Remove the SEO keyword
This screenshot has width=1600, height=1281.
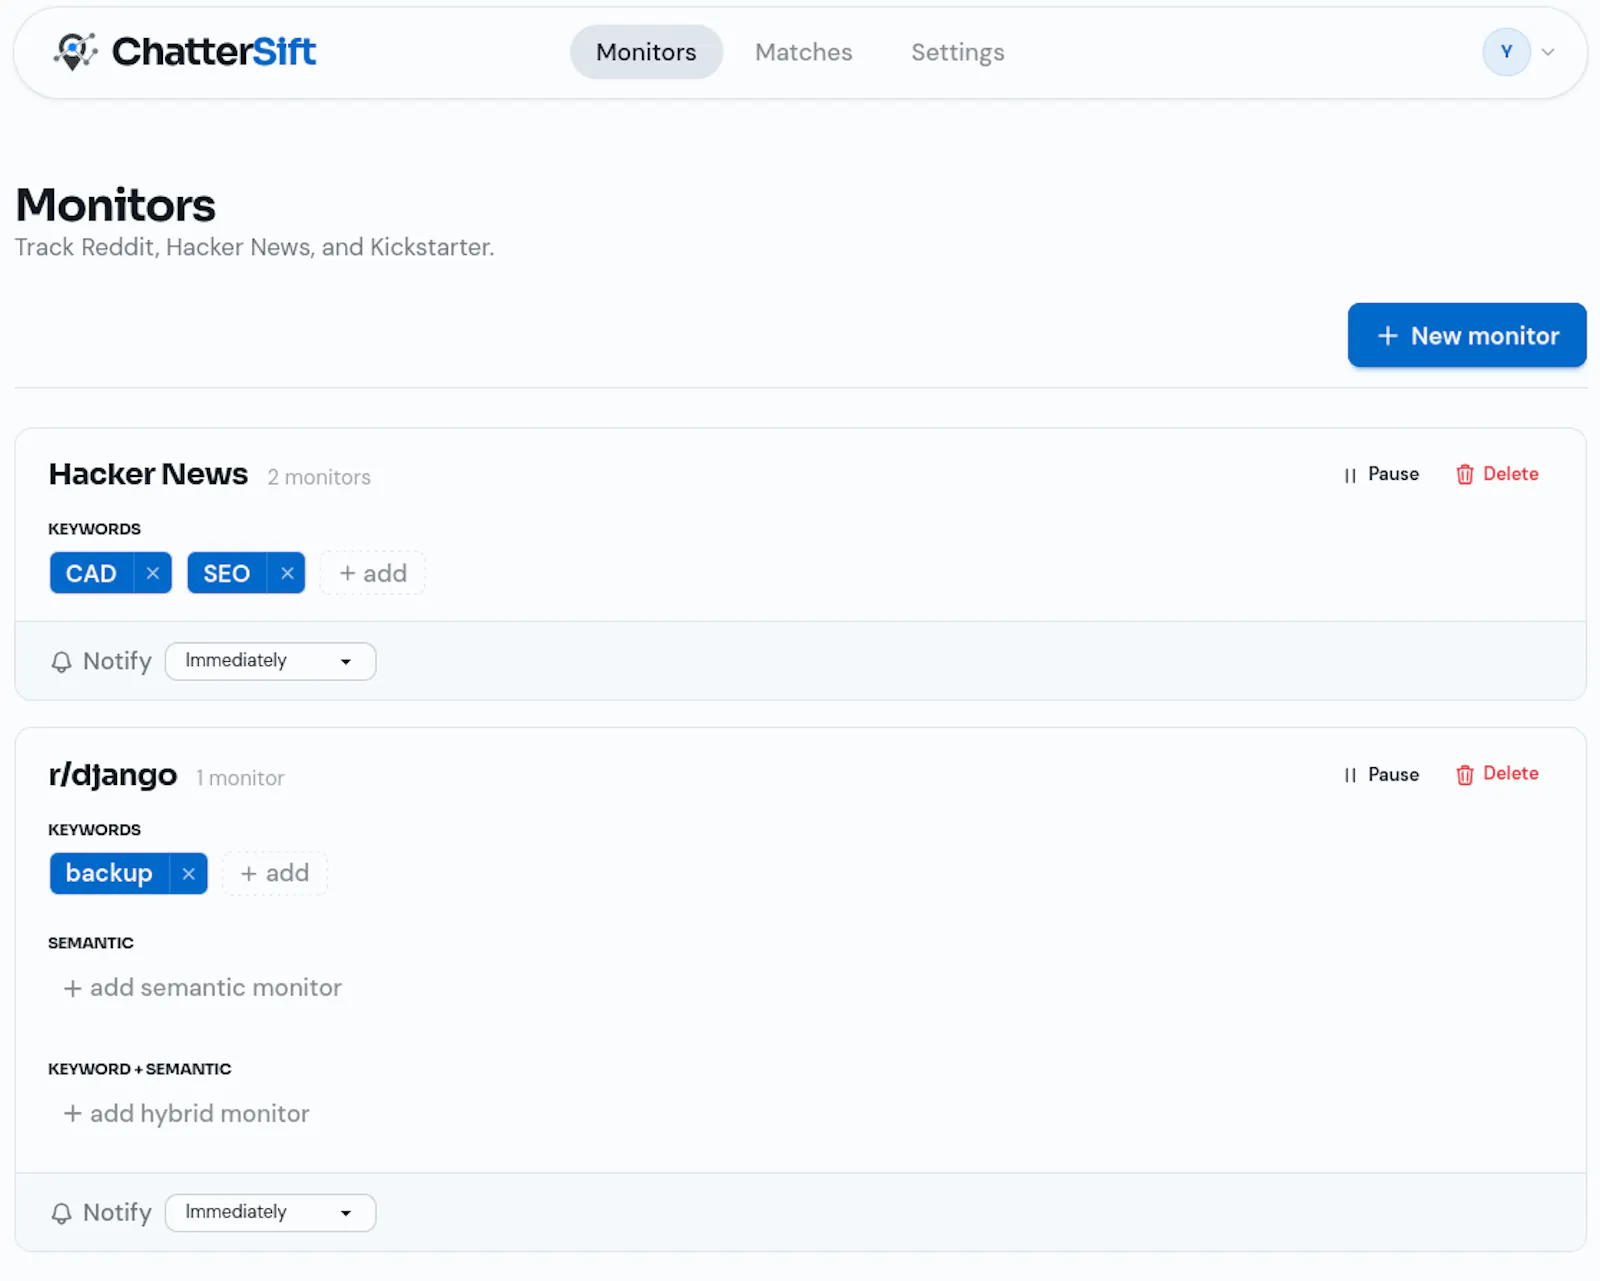[x=287, y=573]
